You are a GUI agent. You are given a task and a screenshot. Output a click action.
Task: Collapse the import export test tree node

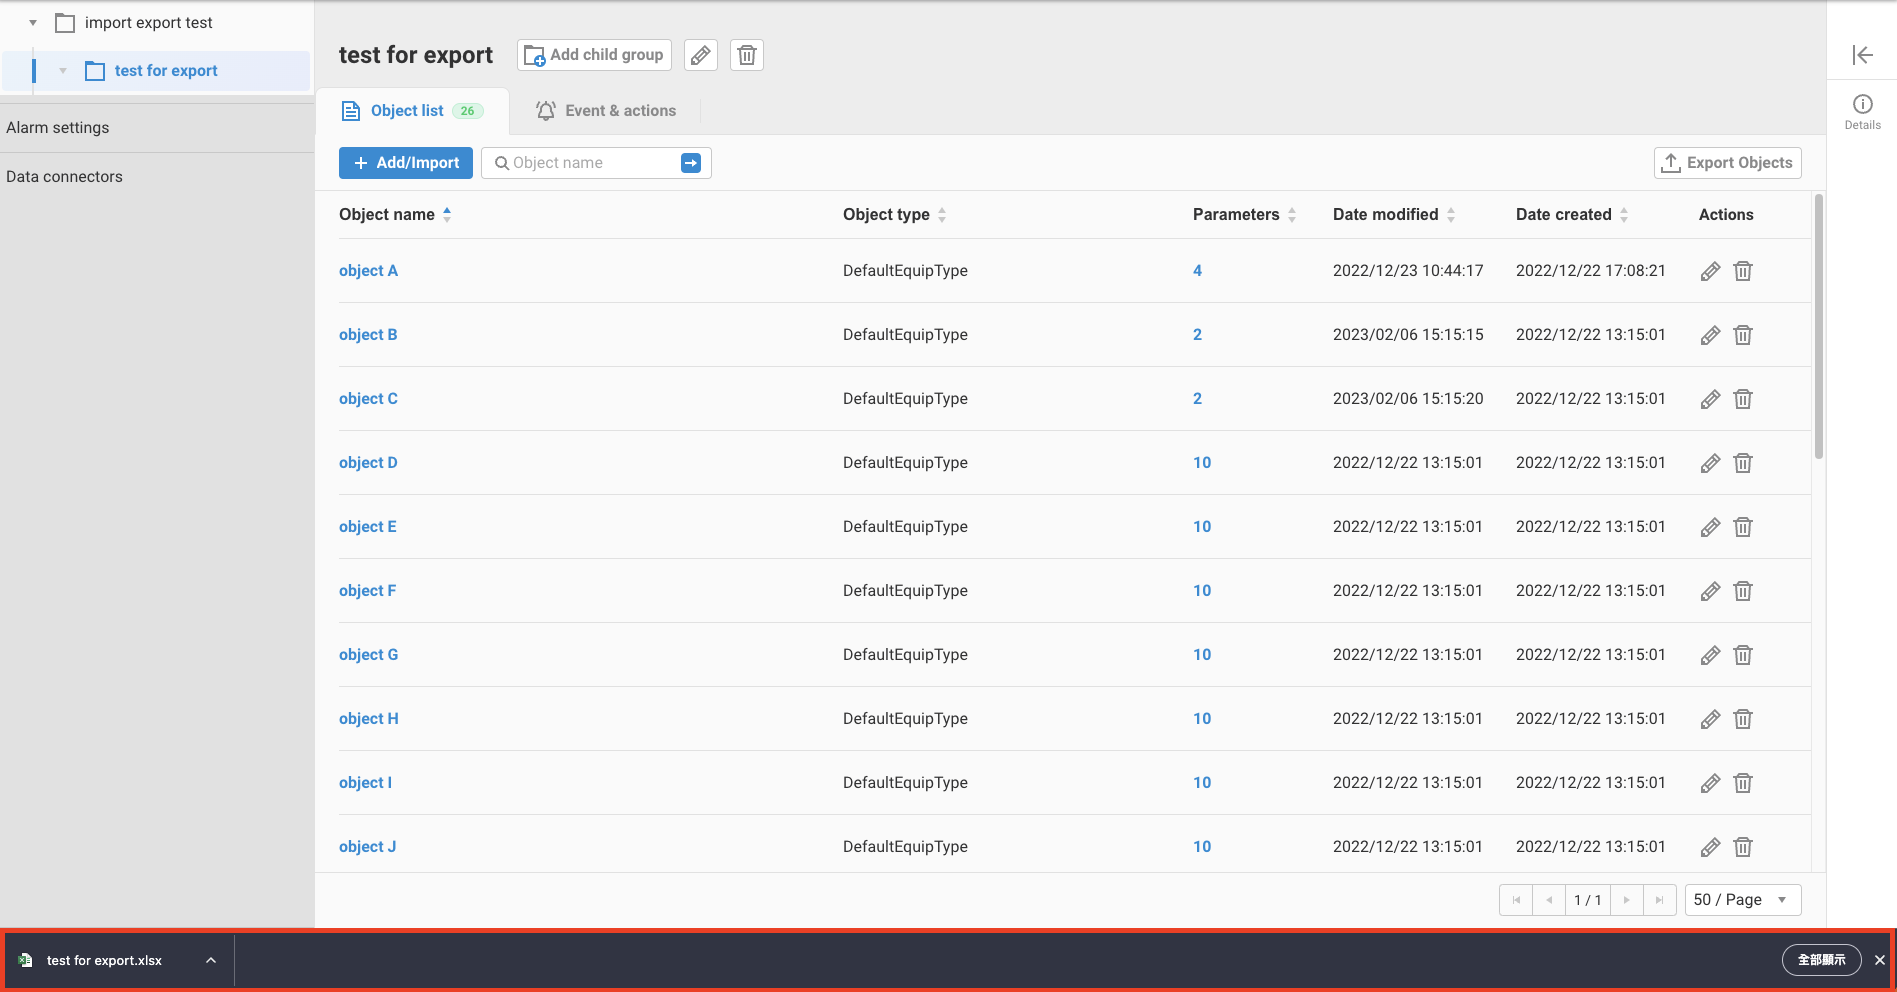coord(33,23)
